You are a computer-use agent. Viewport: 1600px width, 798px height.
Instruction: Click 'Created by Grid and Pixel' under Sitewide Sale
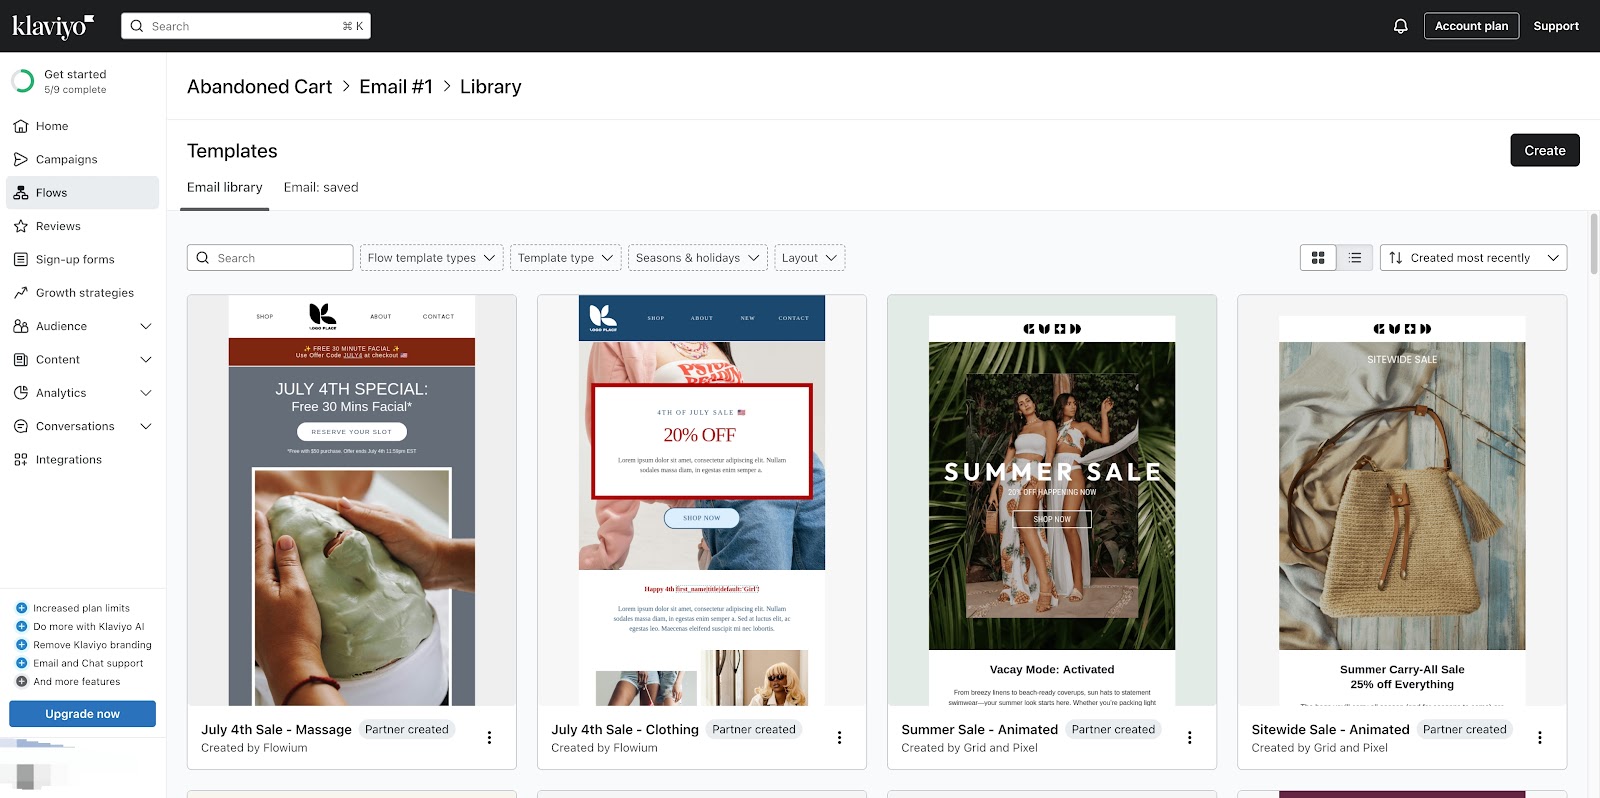[x=1319, y=748]
